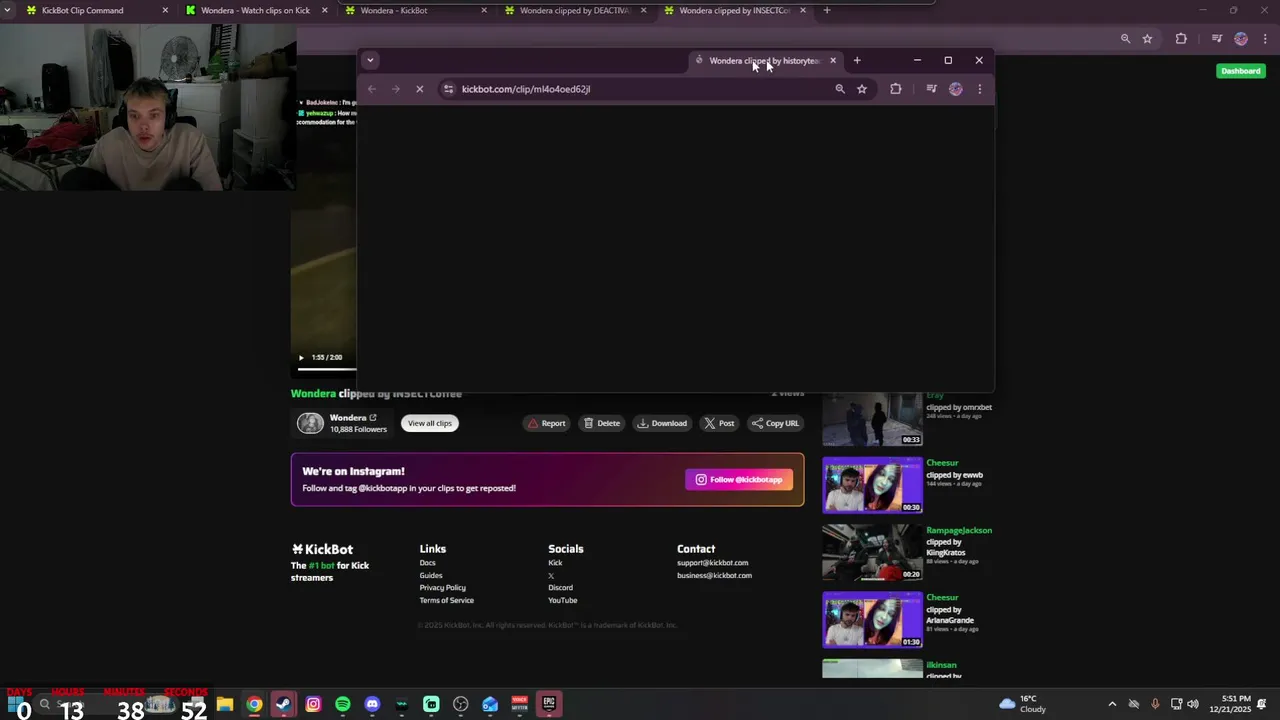The image size is (1280, 720).
Task: Open Steam from the taskbar
Action: [284, 704]
